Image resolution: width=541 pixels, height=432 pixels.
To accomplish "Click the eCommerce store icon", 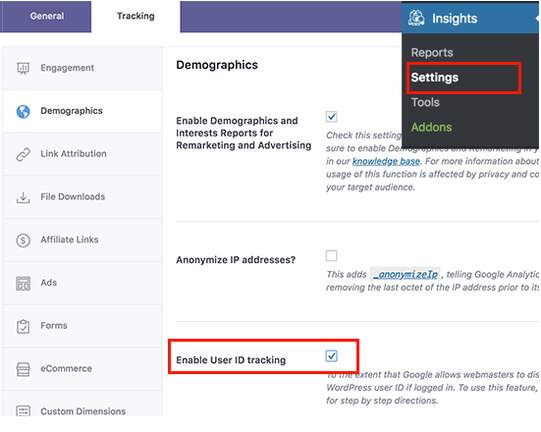I will pyautogui.click(x=23, y=369).
